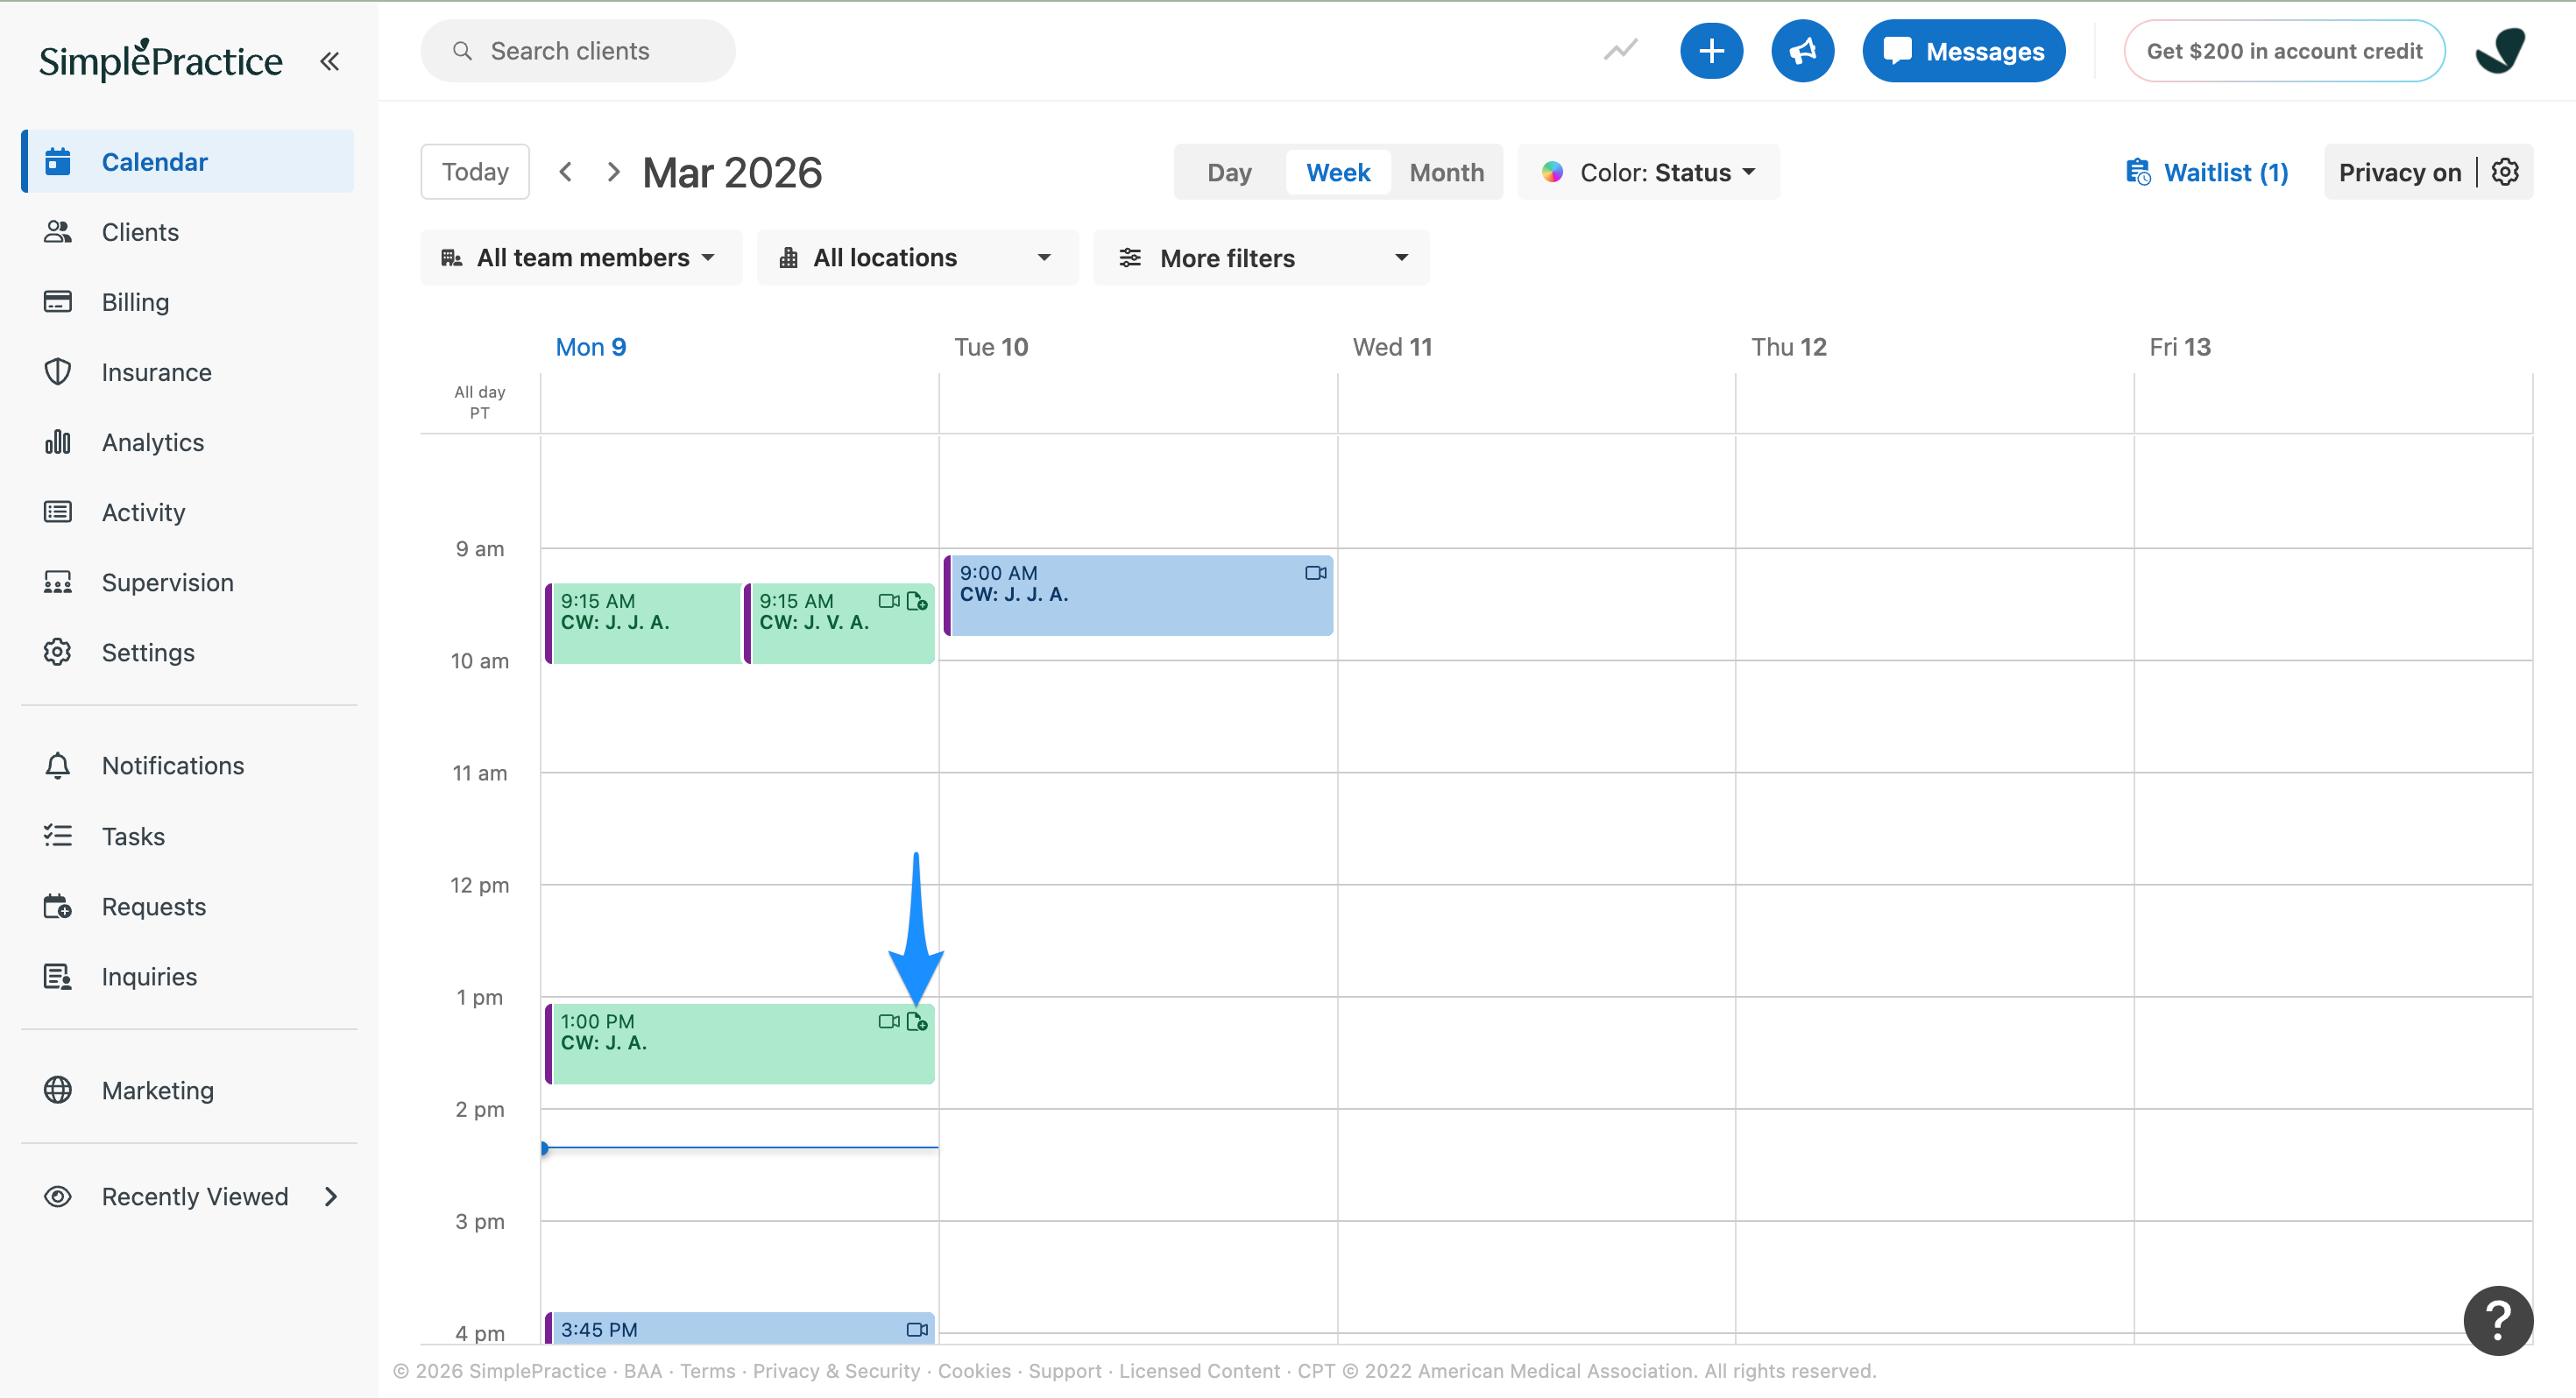Click the Notifications bell icon

(58, 765)
